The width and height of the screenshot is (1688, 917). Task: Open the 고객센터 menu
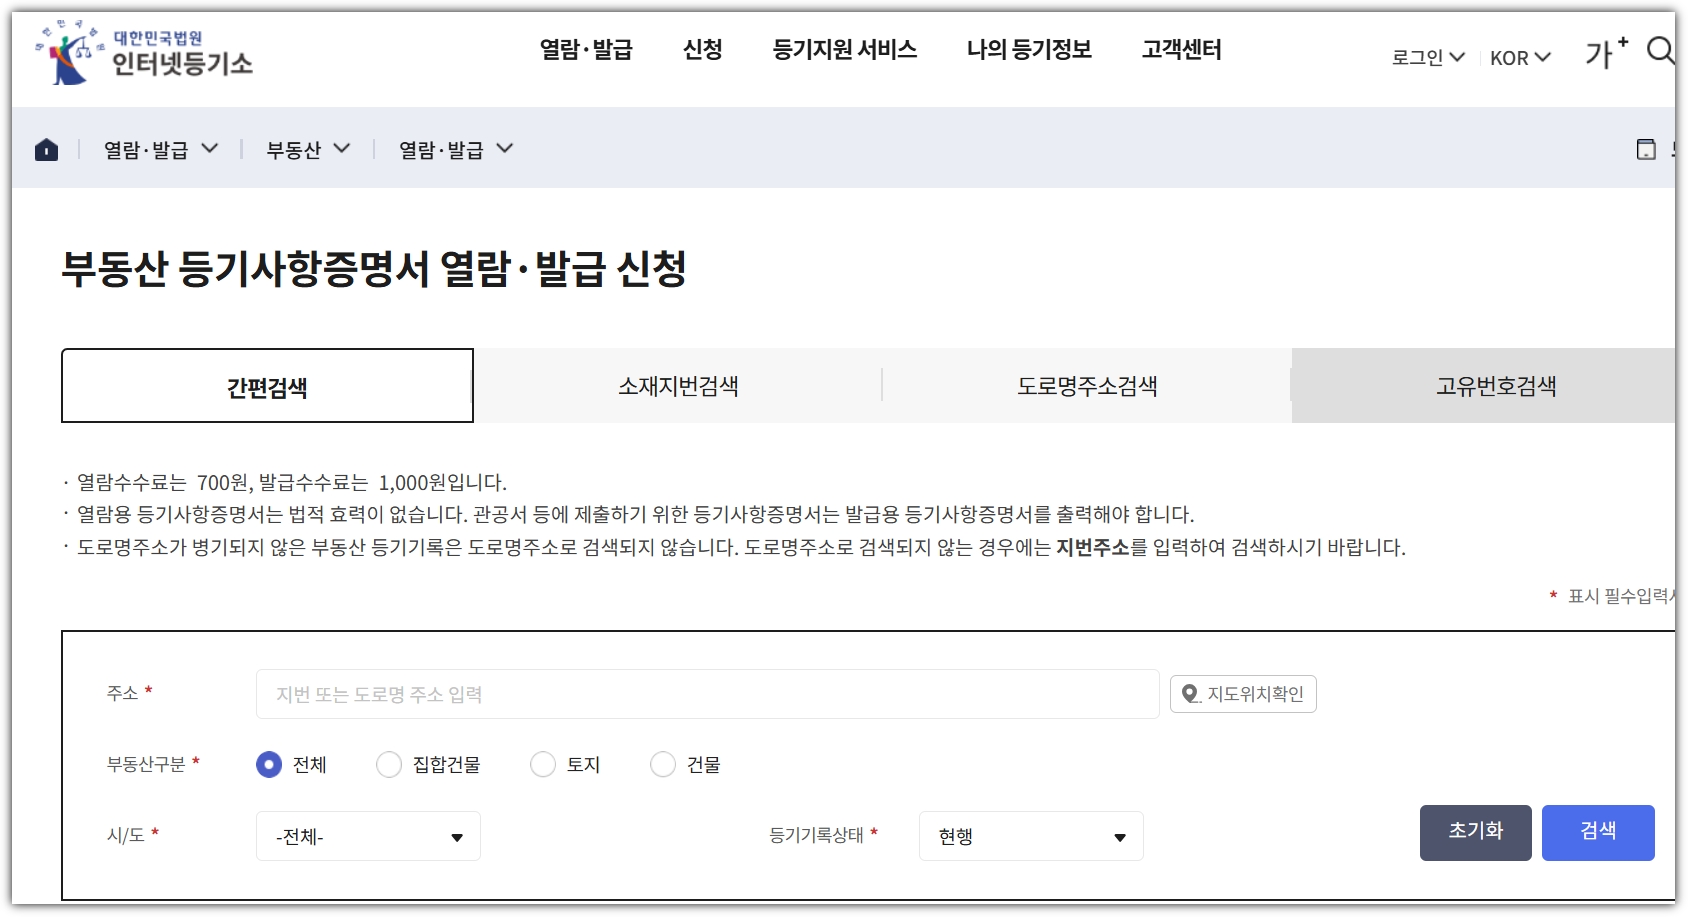pos(1181,50)
